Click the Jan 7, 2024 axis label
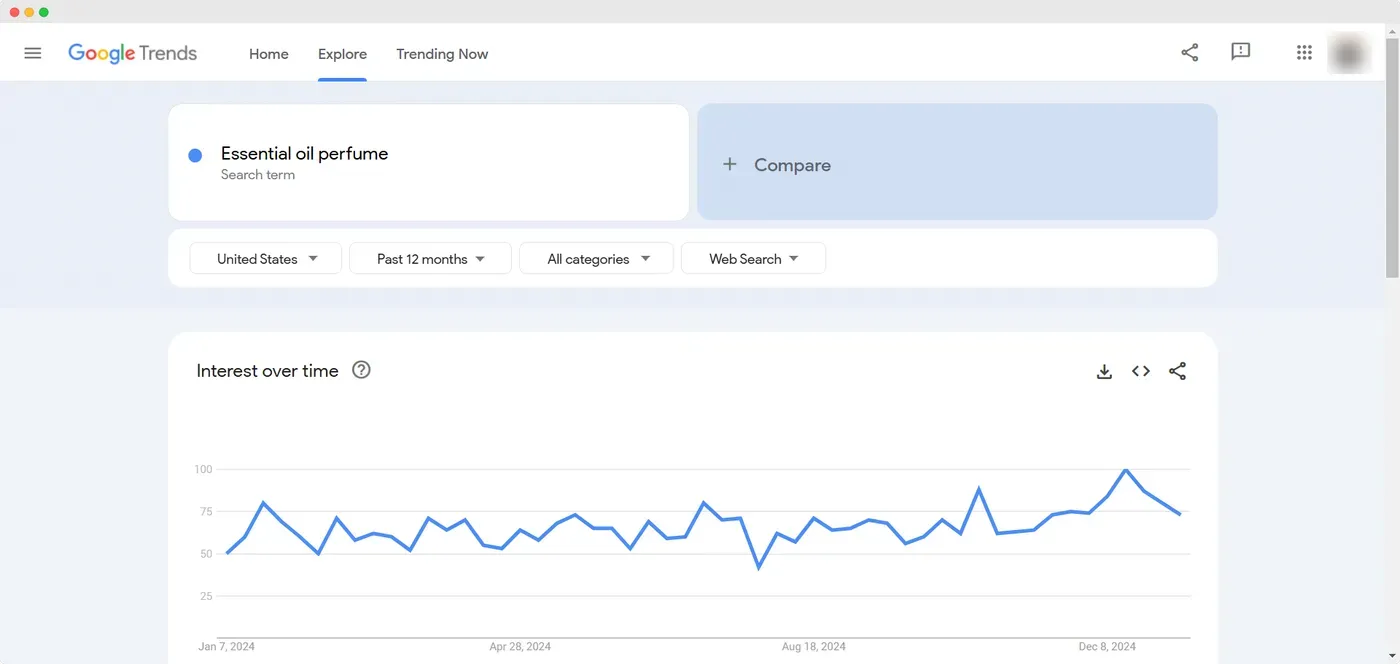The height and width of the screenshot is (664, 1400). coord(227,646)
